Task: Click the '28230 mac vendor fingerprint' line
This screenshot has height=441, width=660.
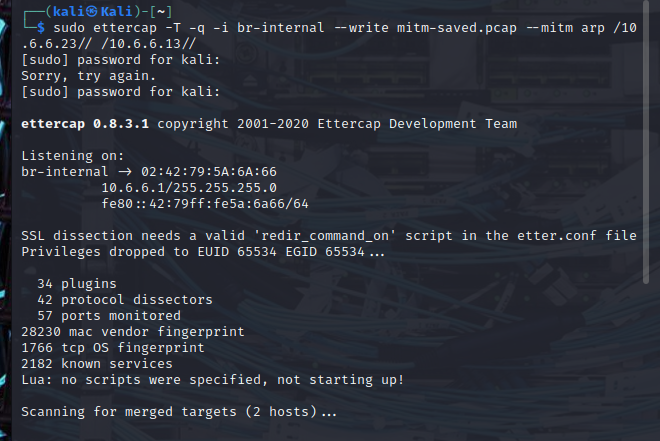Action: pos(133,332)
